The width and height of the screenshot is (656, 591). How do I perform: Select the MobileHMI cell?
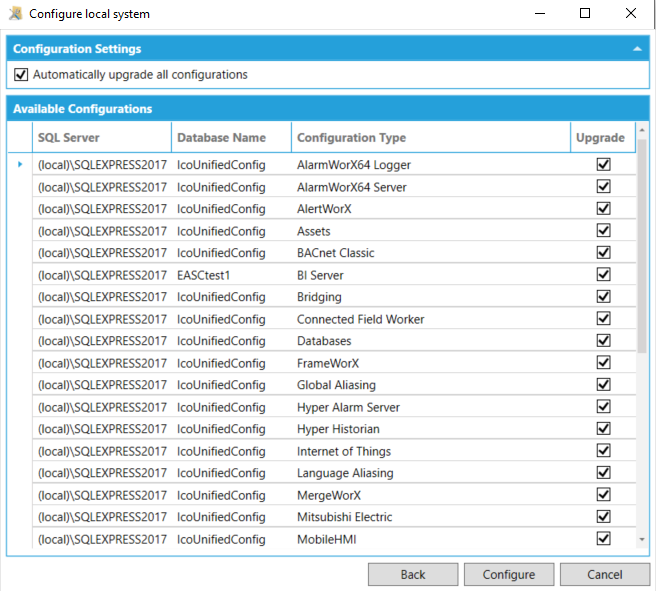coord(431,539)
